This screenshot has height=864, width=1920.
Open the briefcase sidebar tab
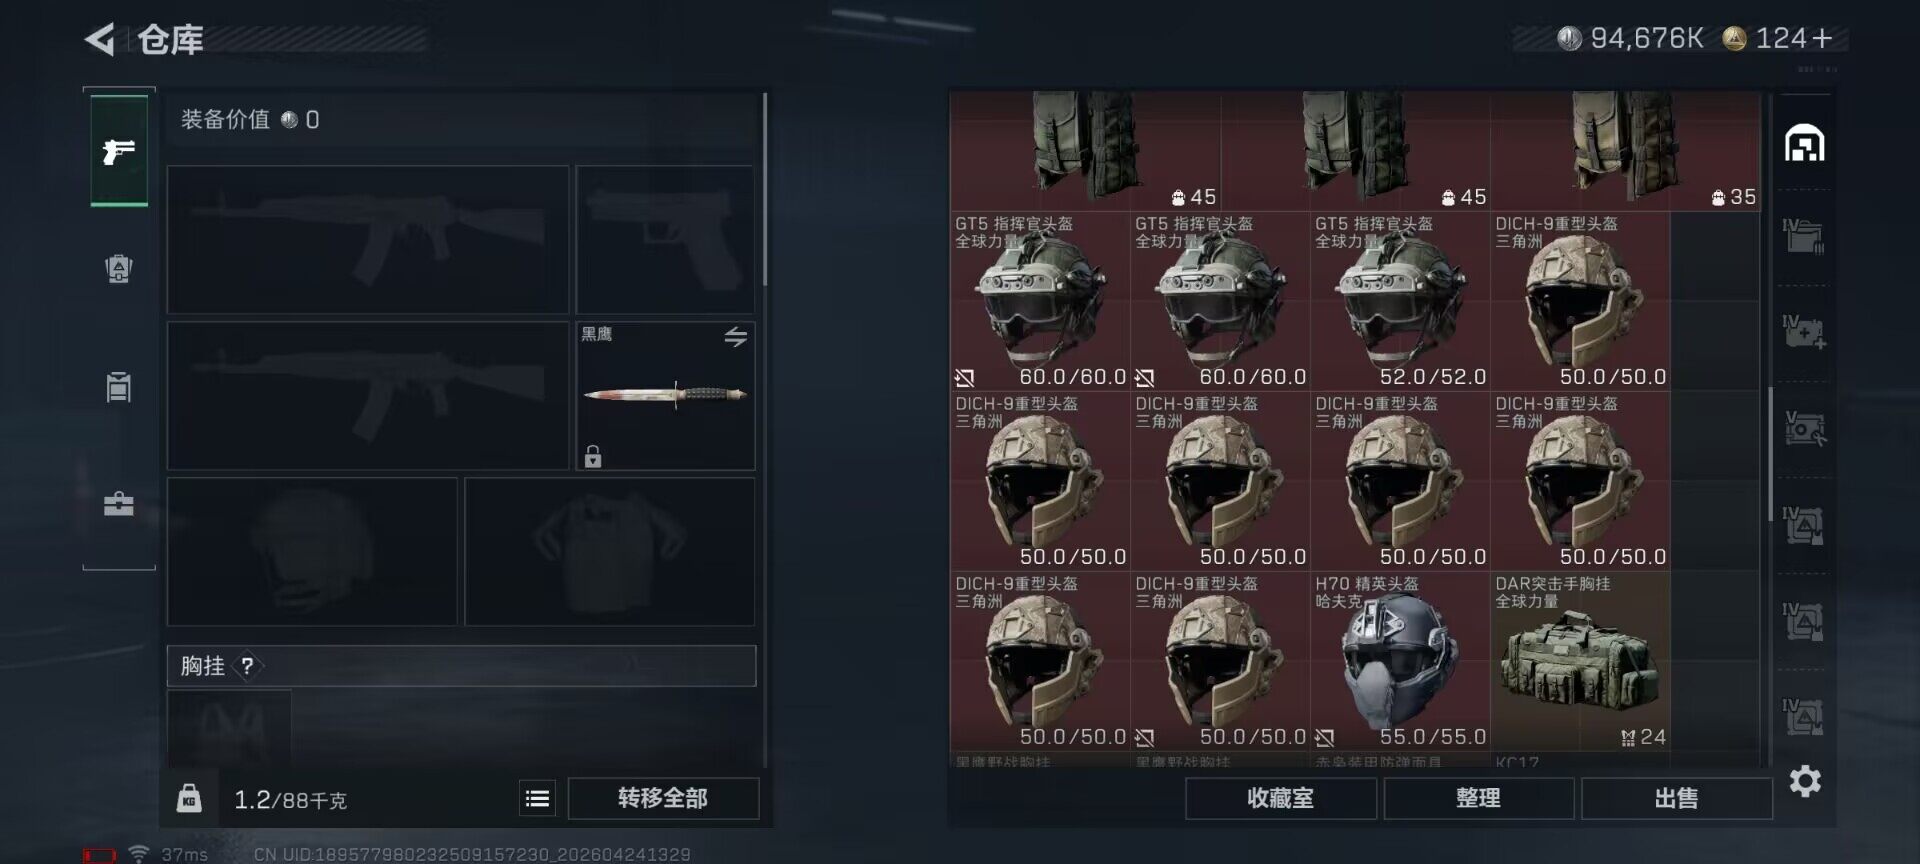[119, 503]
